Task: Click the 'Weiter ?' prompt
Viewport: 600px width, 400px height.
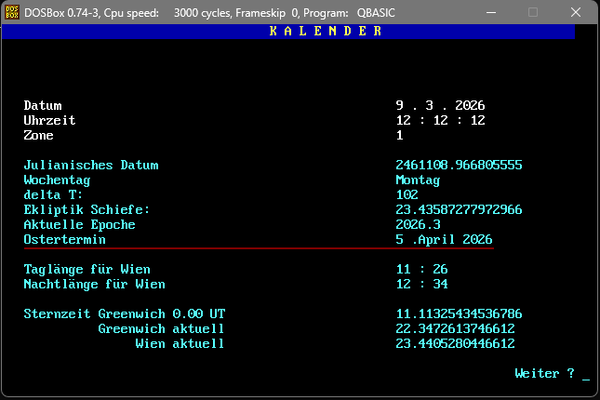Action: pyautogui.click(x=544, y=373)
